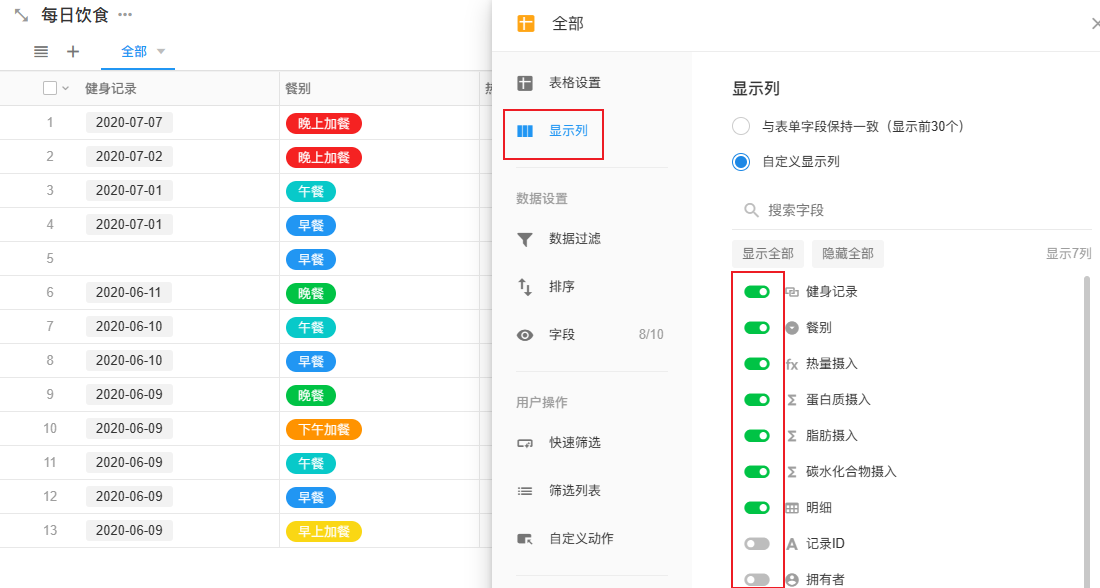Toggle off the 健身记录 column switch
The height and width of the screenshot is (588, 1100).
click(x=757, y=292)
